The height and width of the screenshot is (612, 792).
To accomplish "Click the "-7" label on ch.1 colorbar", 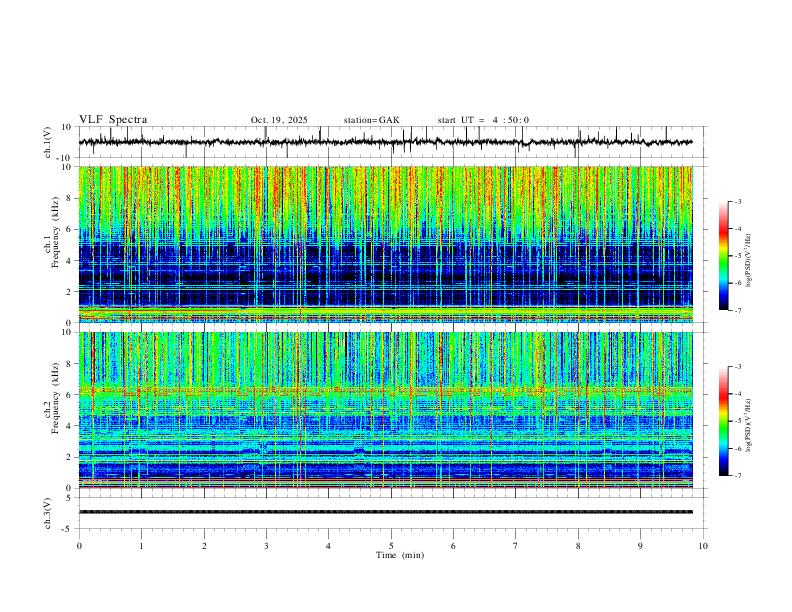I will click(x=737, y=311).
